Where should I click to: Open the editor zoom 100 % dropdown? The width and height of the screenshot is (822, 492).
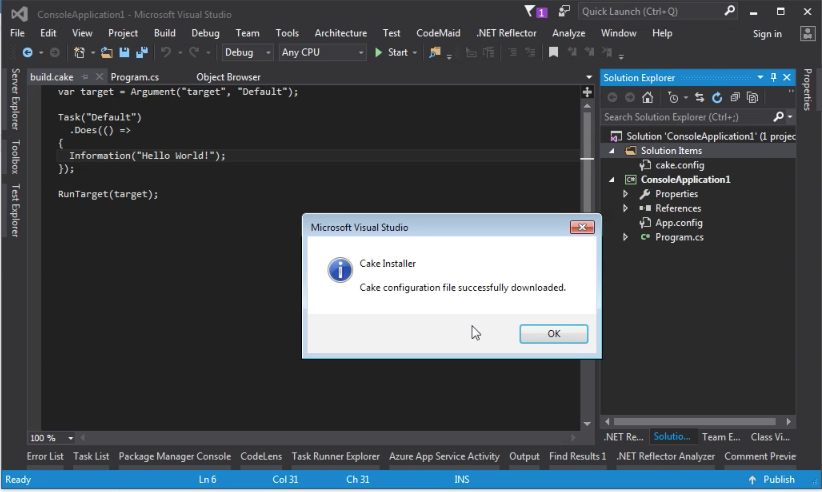tap(70, 438)
